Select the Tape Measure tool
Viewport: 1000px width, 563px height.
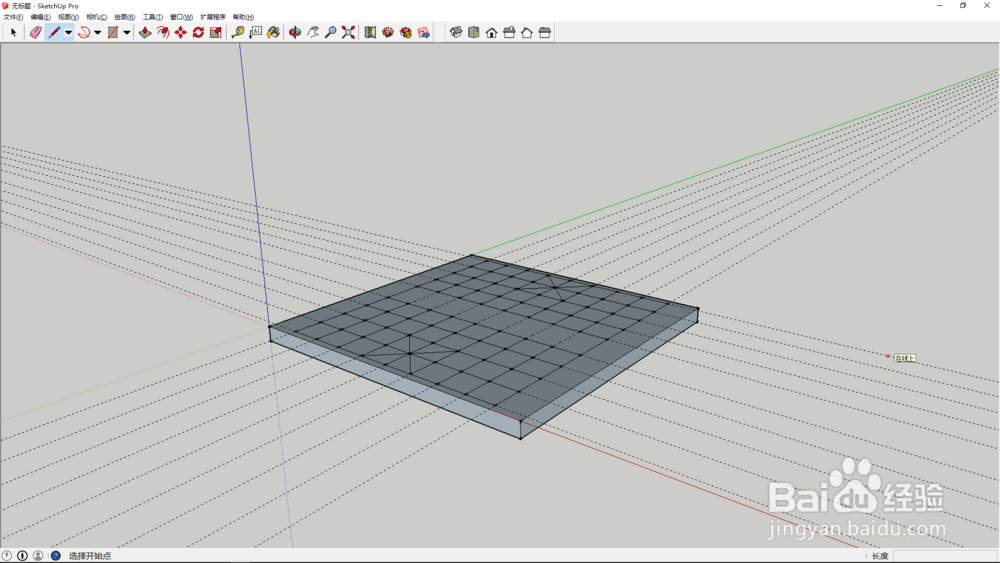[x=238, y=33]
